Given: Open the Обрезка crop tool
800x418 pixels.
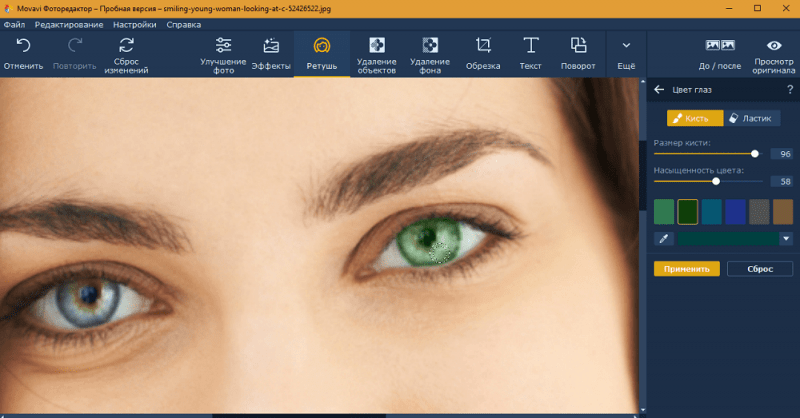Looking at the screenshot, I should [x=483, y=46].
